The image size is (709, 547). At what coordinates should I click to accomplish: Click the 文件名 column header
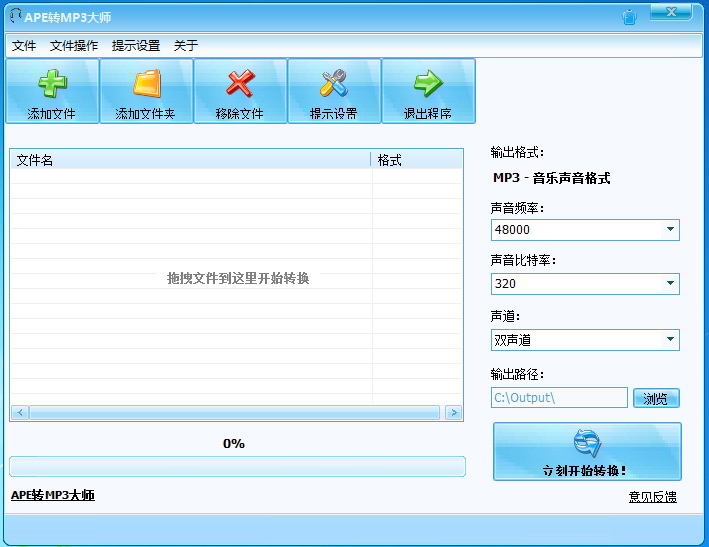click(x=190, y=160)
